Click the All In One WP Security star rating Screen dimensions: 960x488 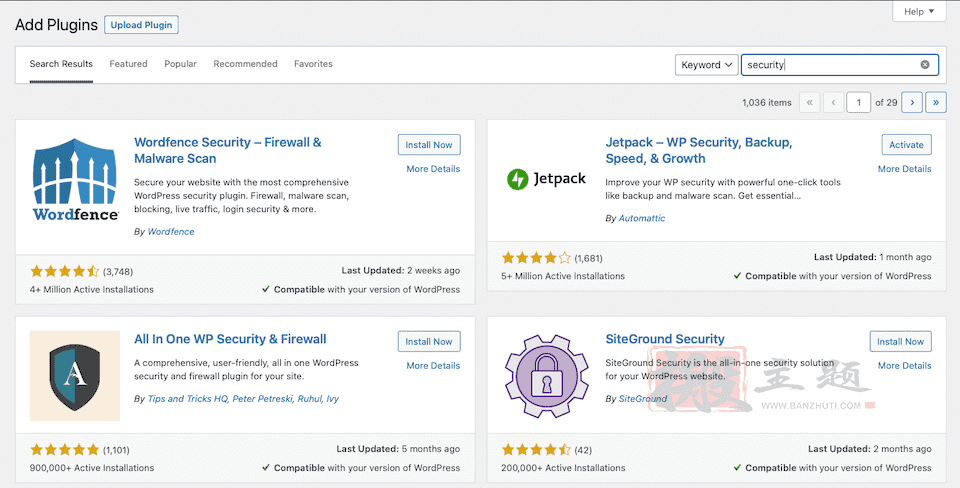pos(64,450)
